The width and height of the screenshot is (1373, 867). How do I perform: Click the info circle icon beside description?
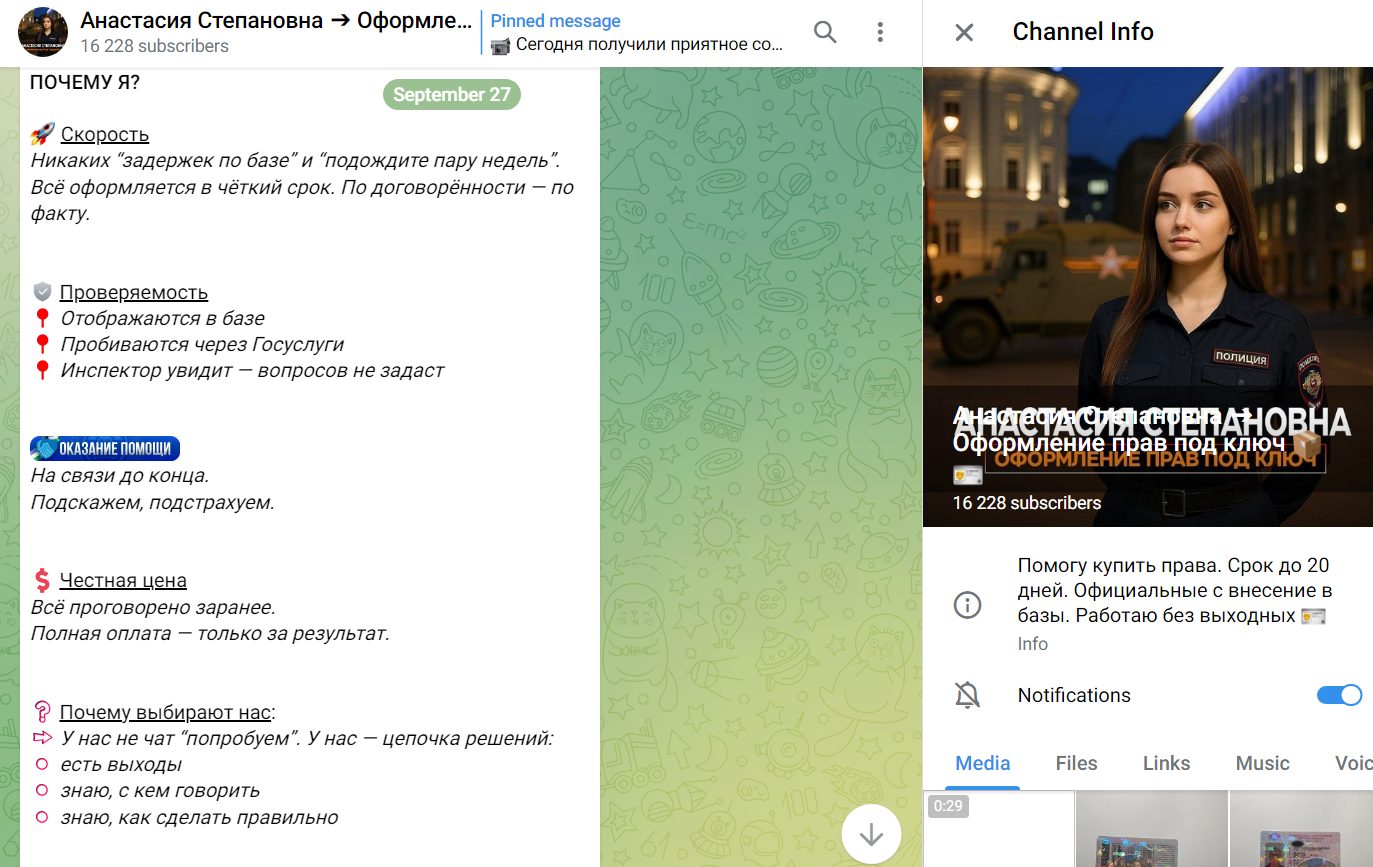click(967, 605)
